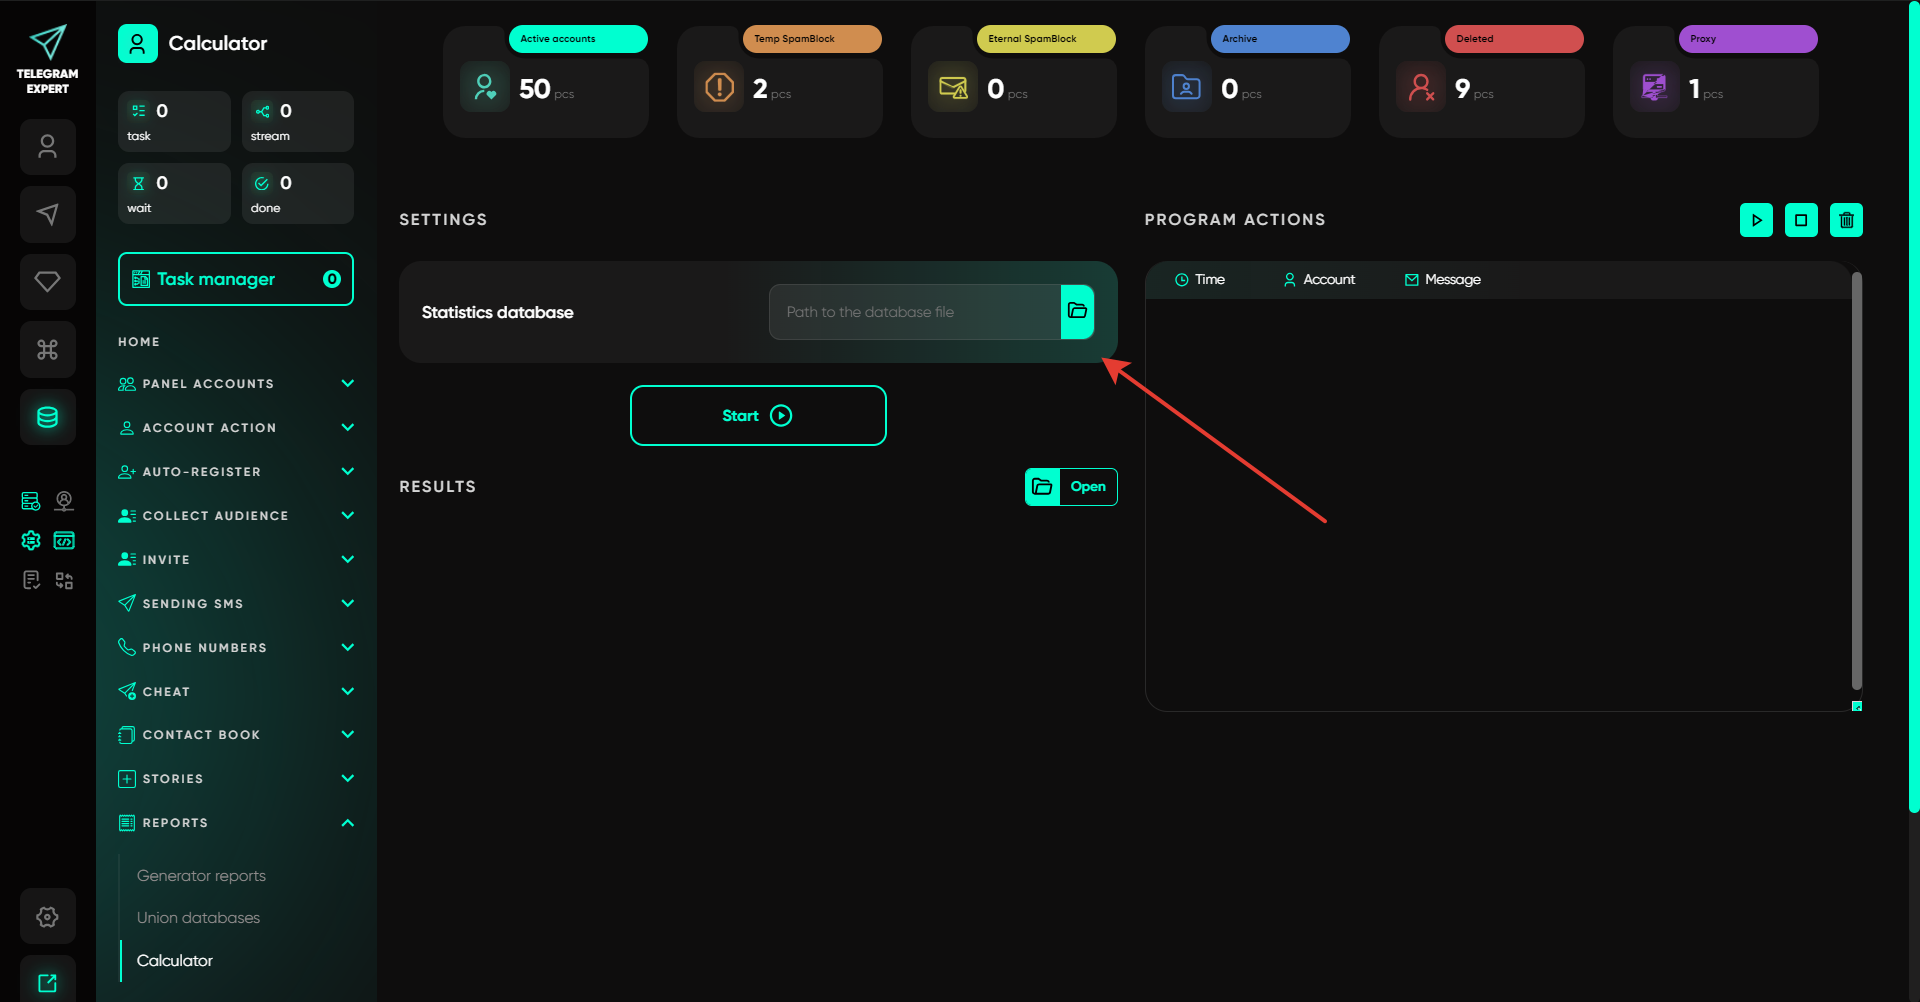Click the Open results button
The height and width of the screenshot is (1002, 1920).
tap(1071, 487)
